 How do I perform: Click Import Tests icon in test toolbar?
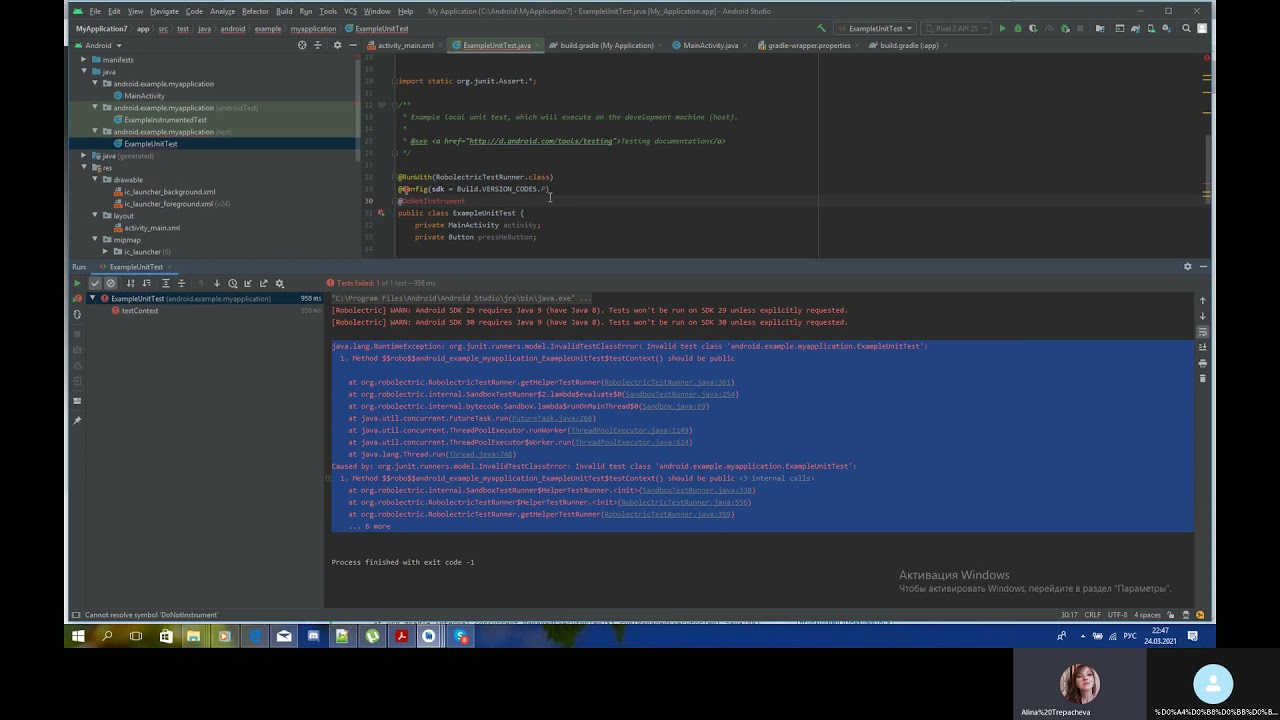point(248,283)
